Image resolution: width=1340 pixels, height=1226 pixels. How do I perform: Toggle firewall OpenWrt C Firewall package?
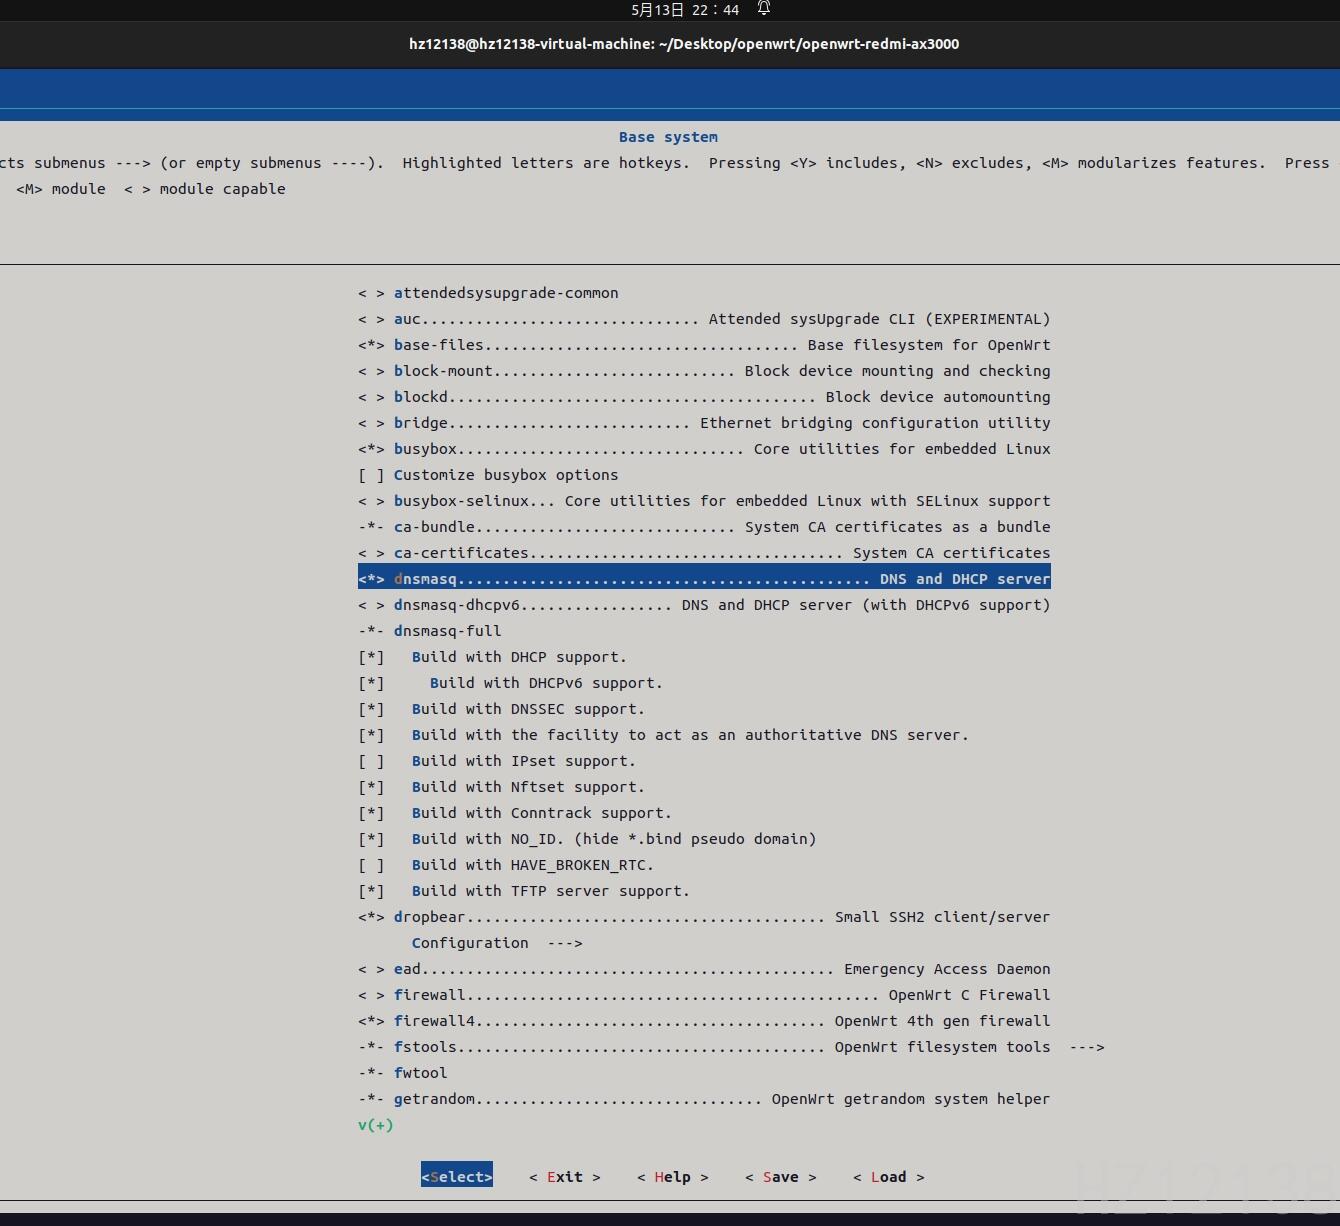click(704, 995)
